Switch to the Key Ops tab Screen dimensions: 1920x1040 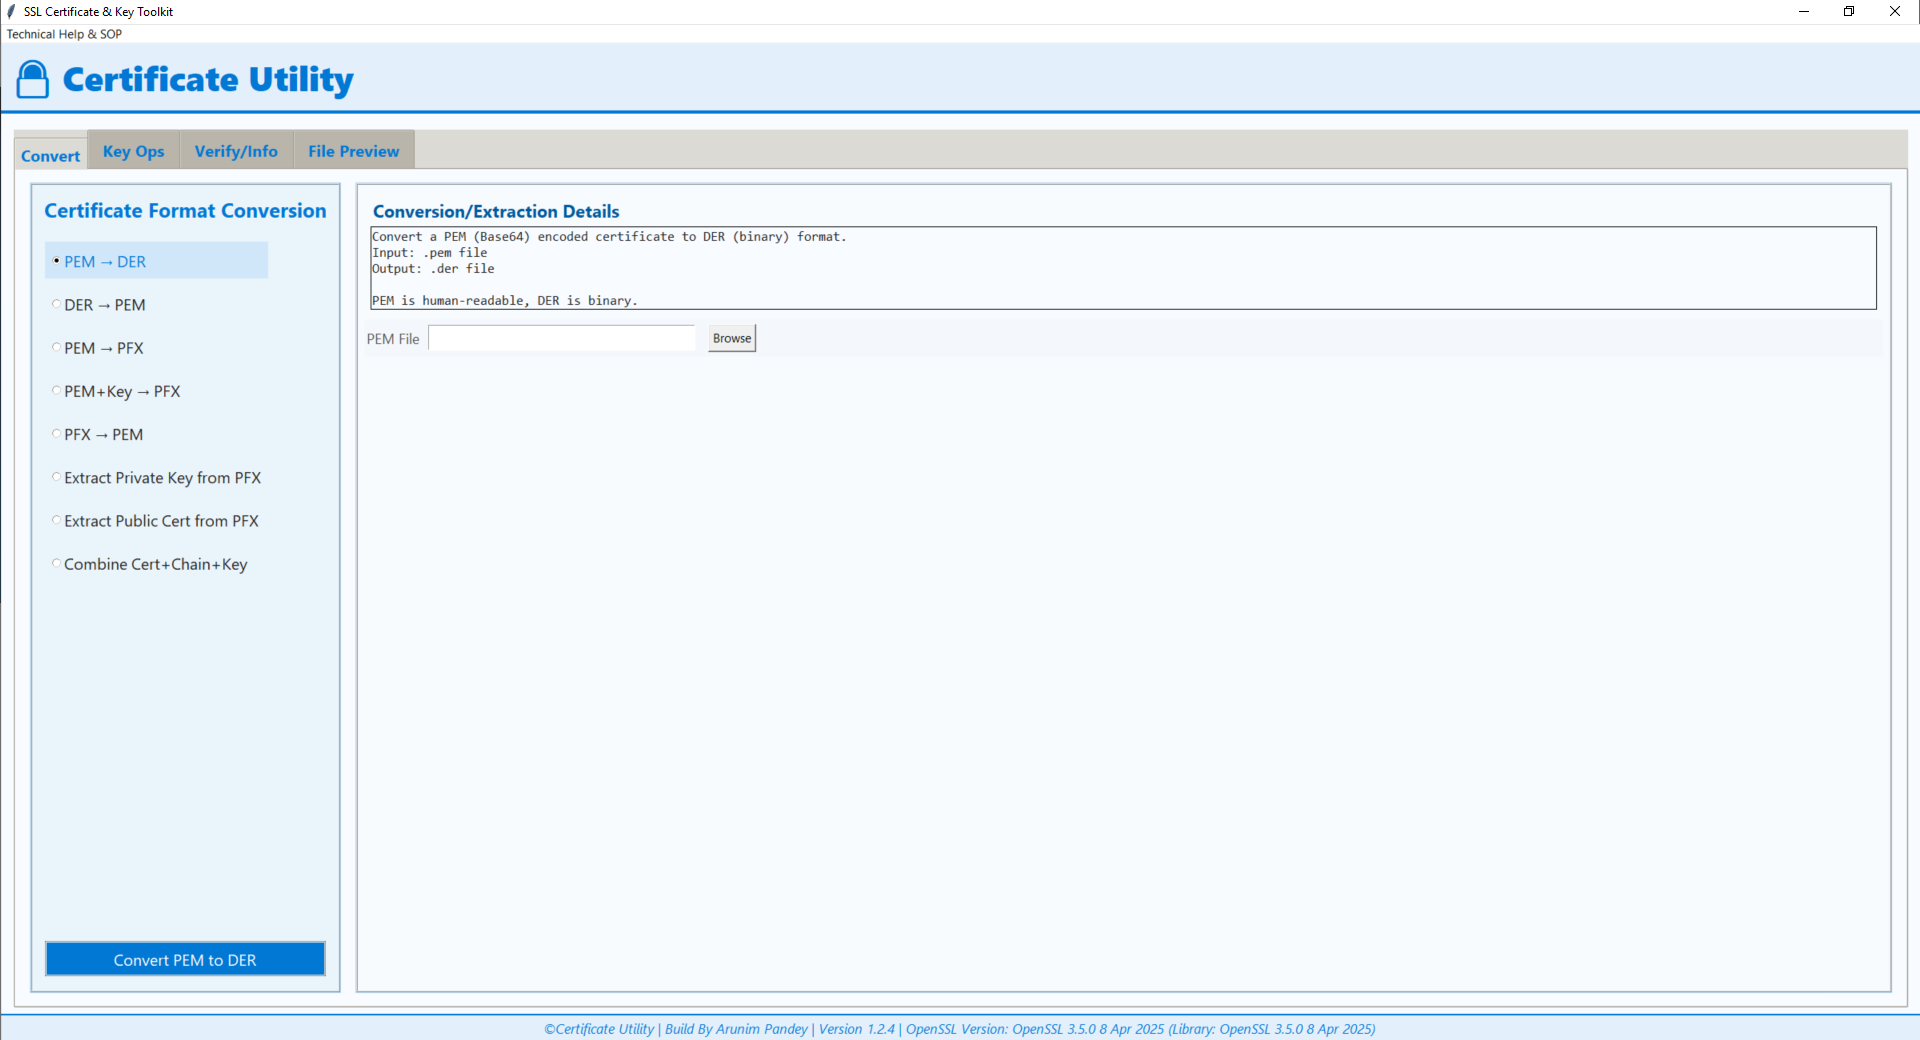point(133,150)
